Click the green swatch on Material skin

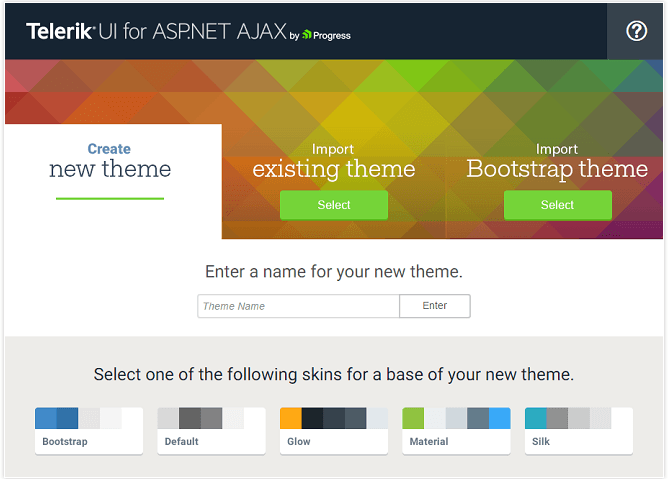point(413,418)
